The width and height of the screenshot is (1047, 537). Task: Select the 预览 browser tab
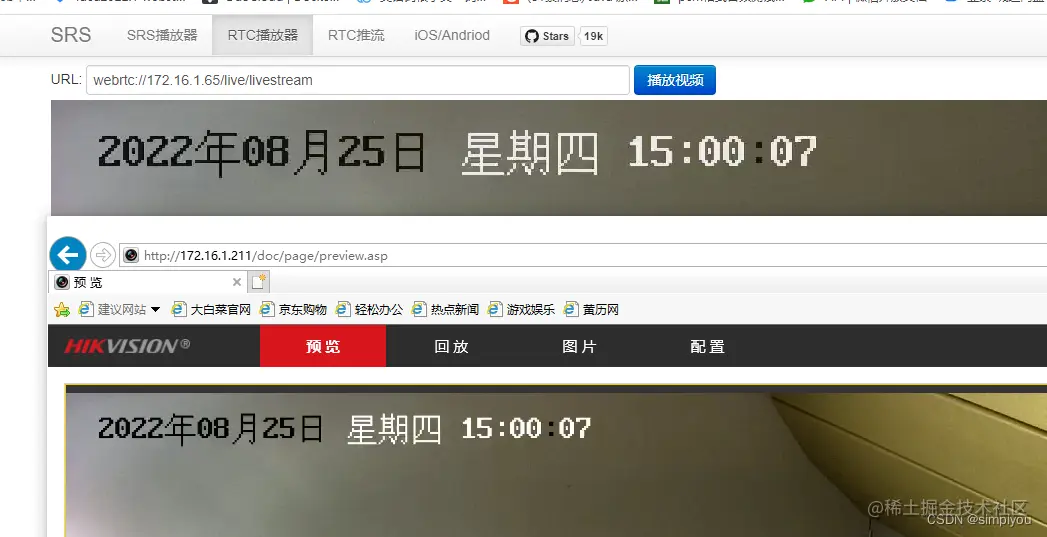(148, 282)
